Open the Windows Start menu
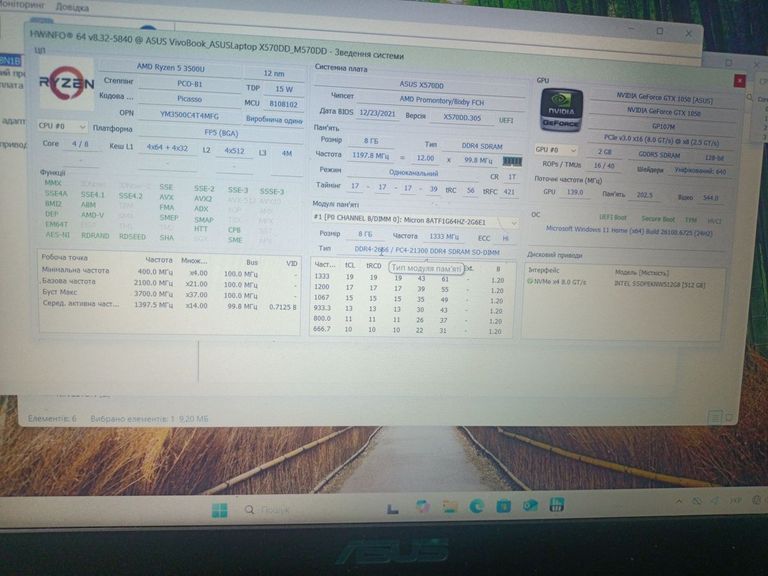The width and height of the screenshot is (768, 576). [x=219, y=511]
